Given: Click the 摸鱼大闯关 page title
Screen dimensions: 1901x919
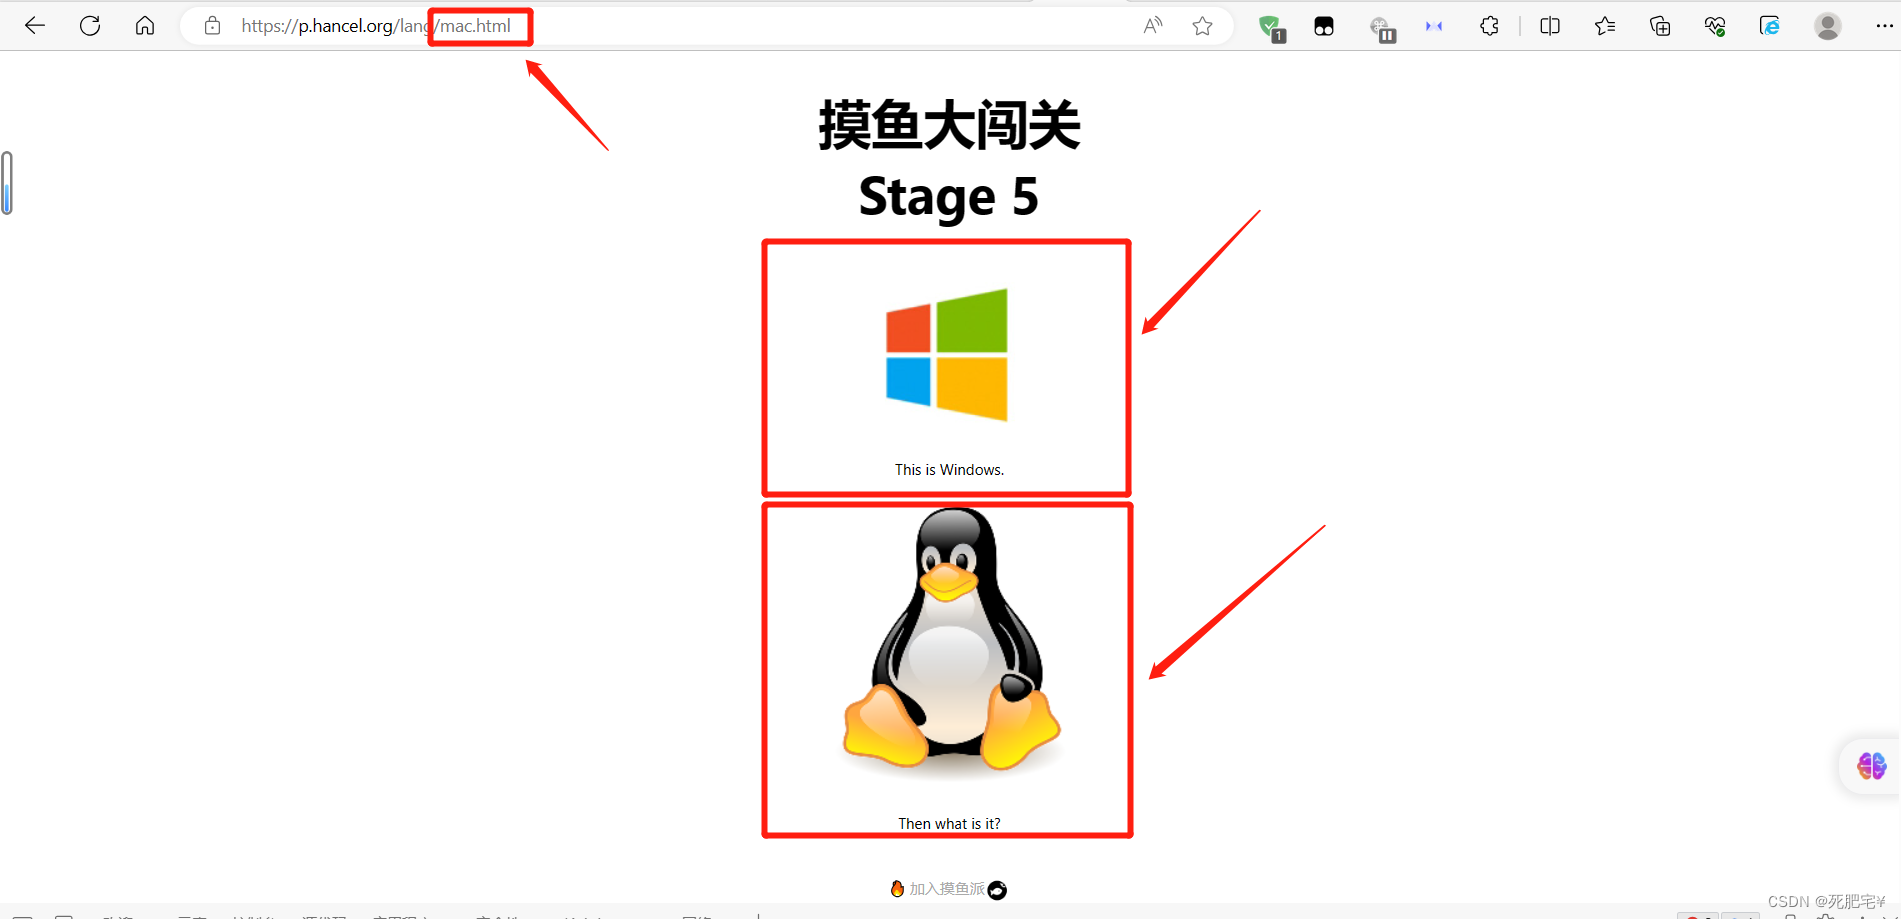Looking at the screenshot, I should tap(949, 125).
